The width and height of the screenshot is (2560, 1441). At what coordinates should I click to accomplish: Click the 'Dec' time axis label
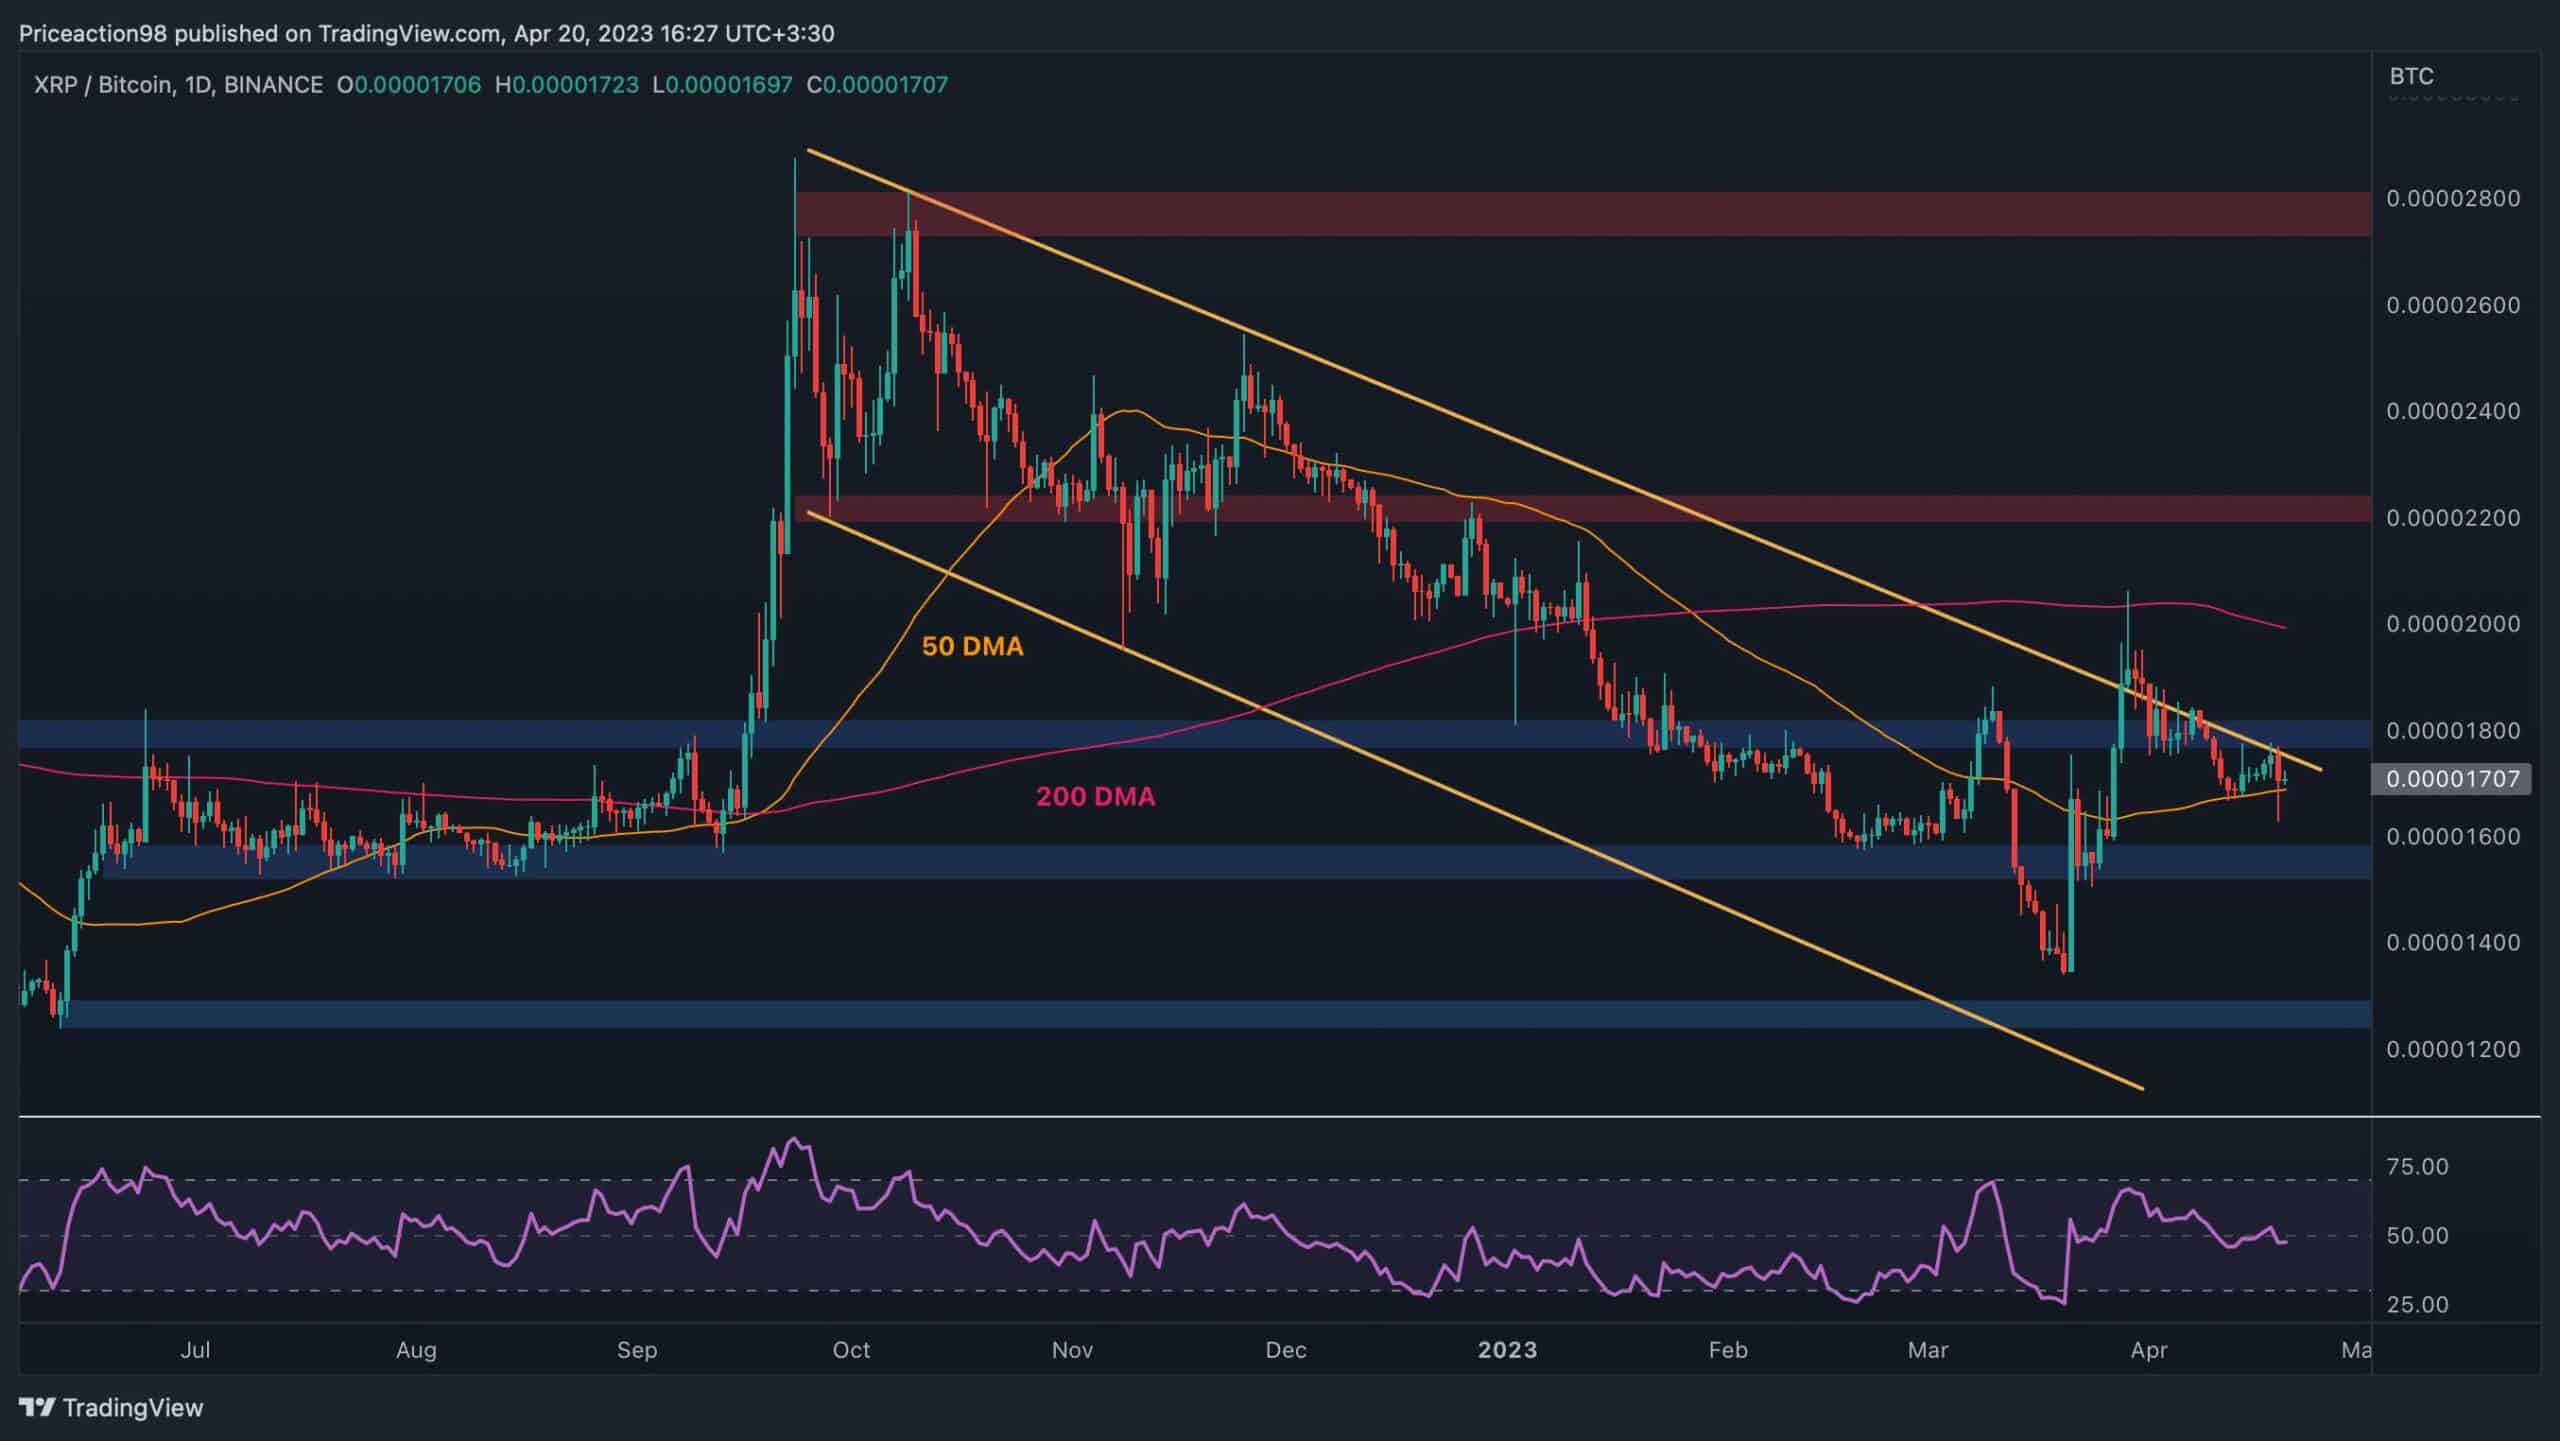pyautogui.click(x=1286, y=1350)
